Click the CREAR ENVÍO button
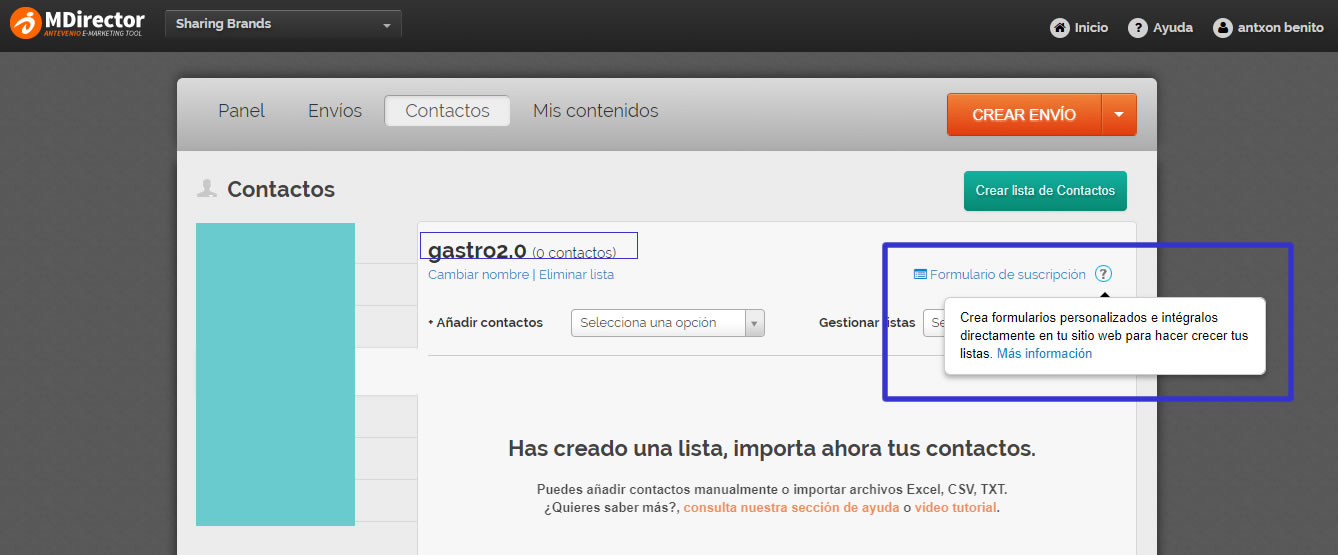1338x555 pixels. click(1024, 115)
